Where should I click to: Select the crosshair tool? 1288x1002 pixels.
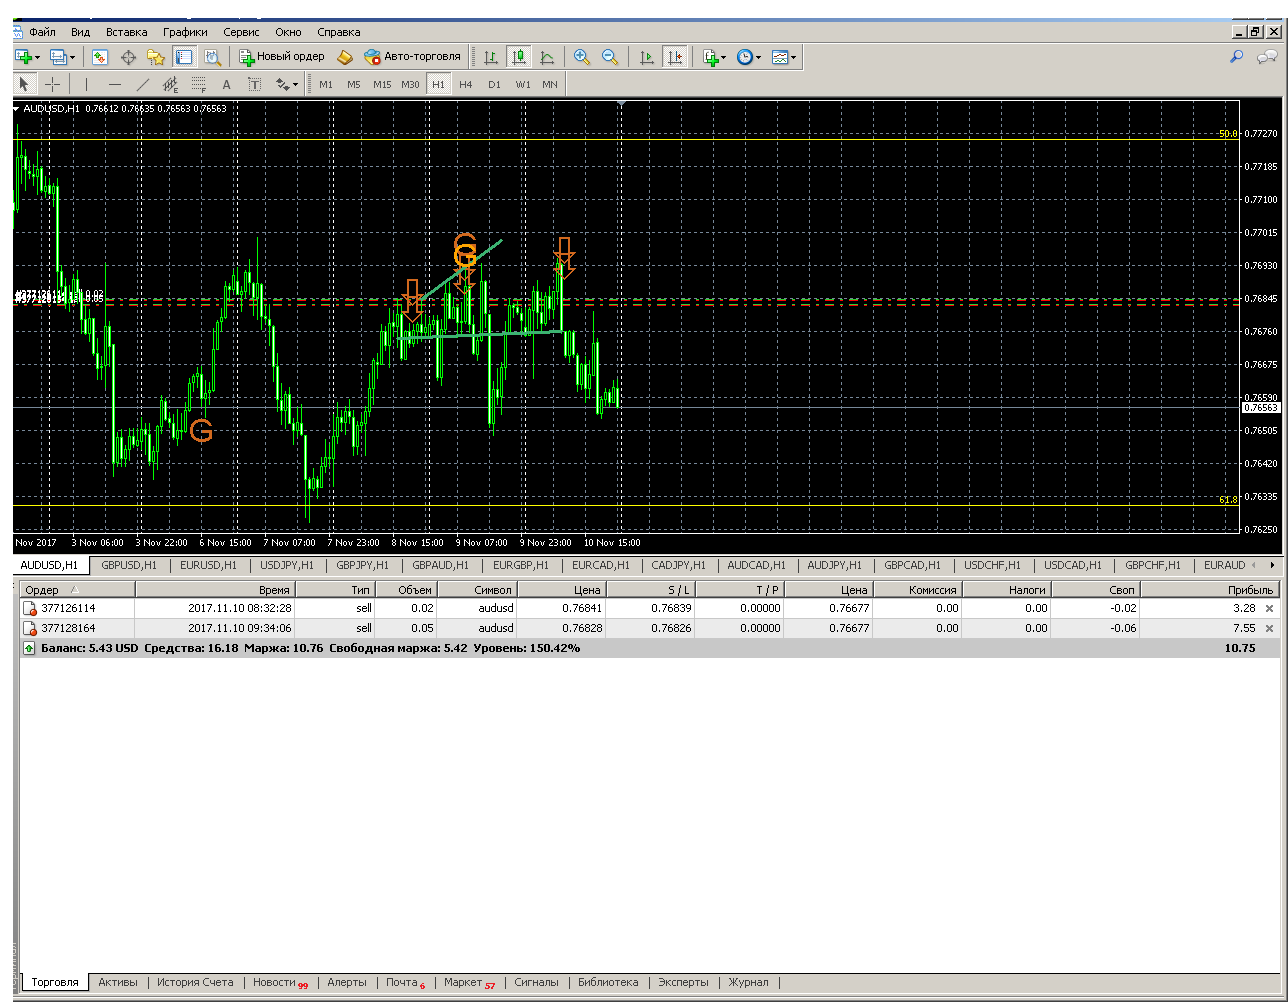pos(53,84)
